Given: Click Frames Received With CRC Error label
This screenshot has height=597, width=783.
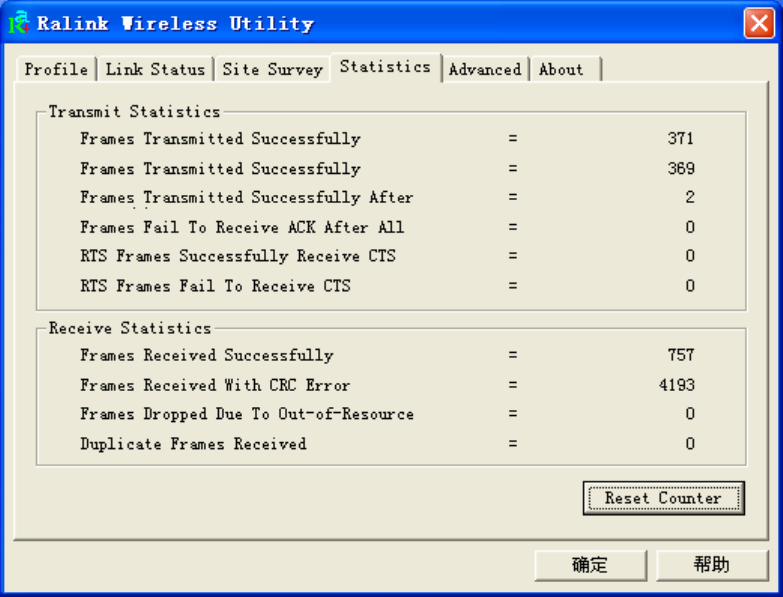Looking at the screenshot, I should click(215, 385).
